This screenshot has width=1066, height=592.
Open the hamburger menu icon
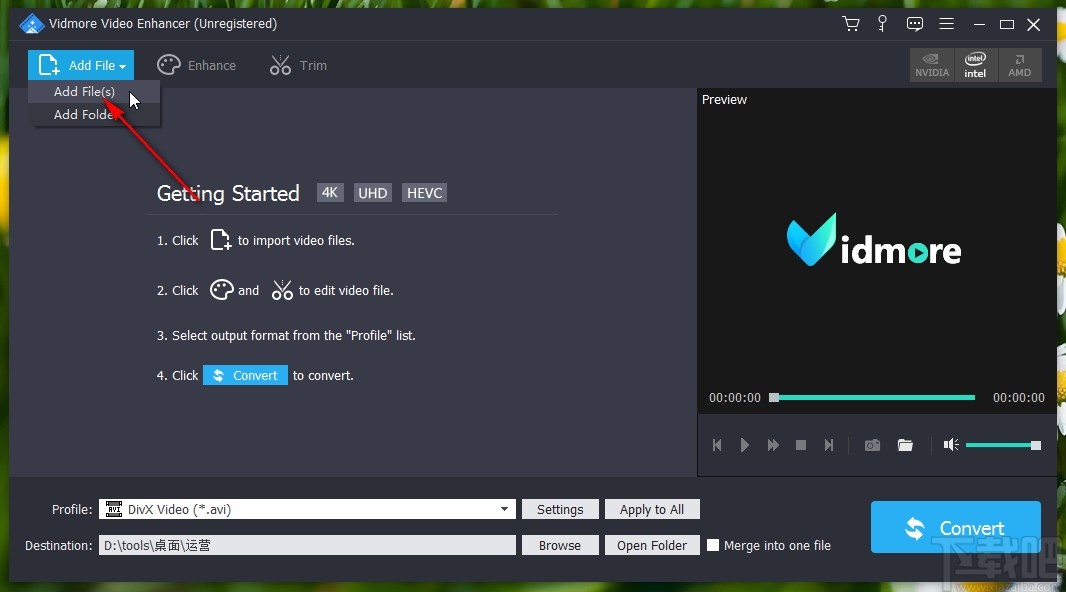946,24
